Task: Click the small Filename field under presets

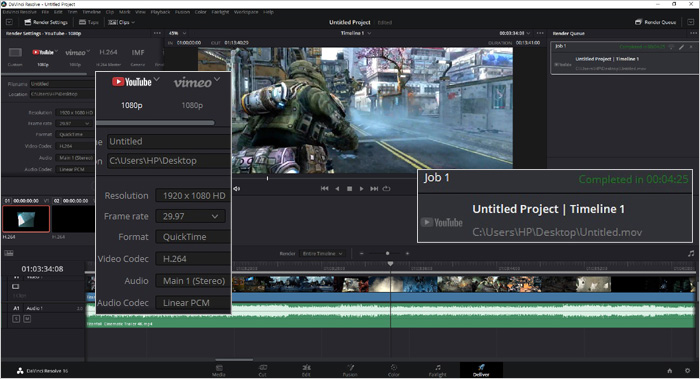Action: point(62,84)
